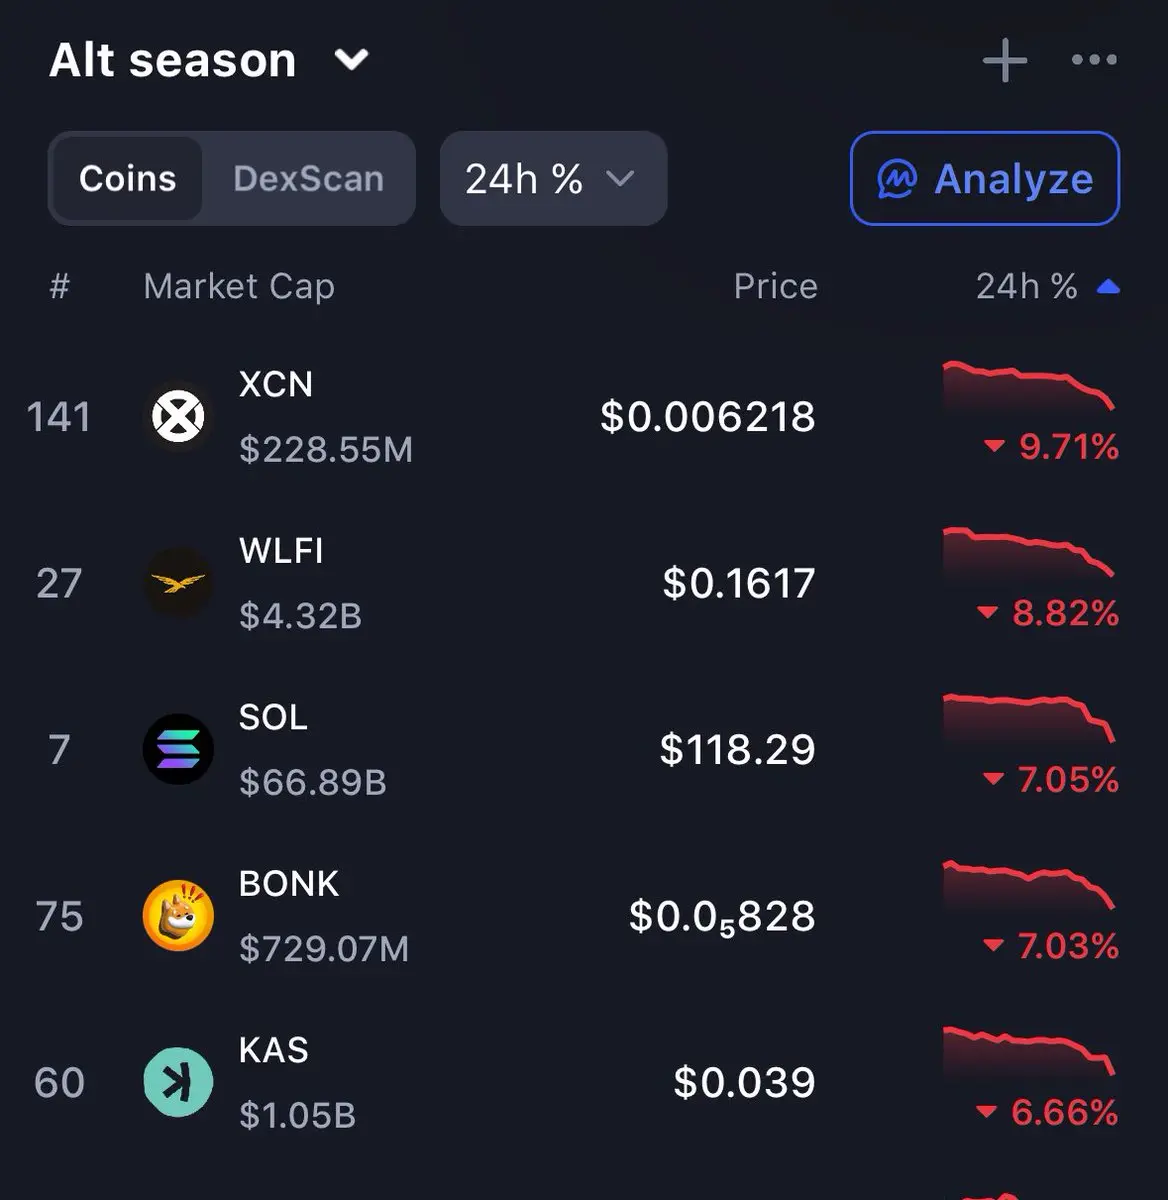Click the KAS coin logo

tap(178, 1082)
